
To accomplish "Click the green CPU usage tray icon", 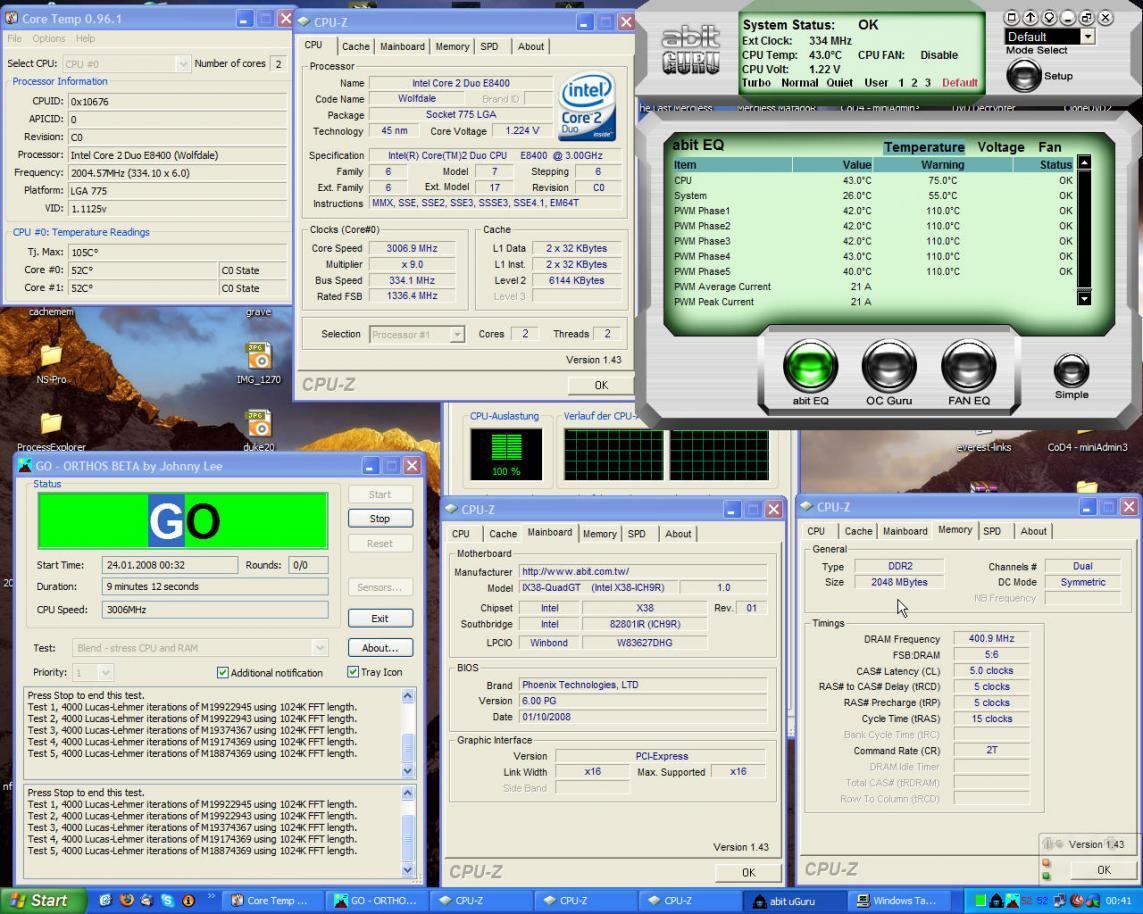I will coord(980,901).
